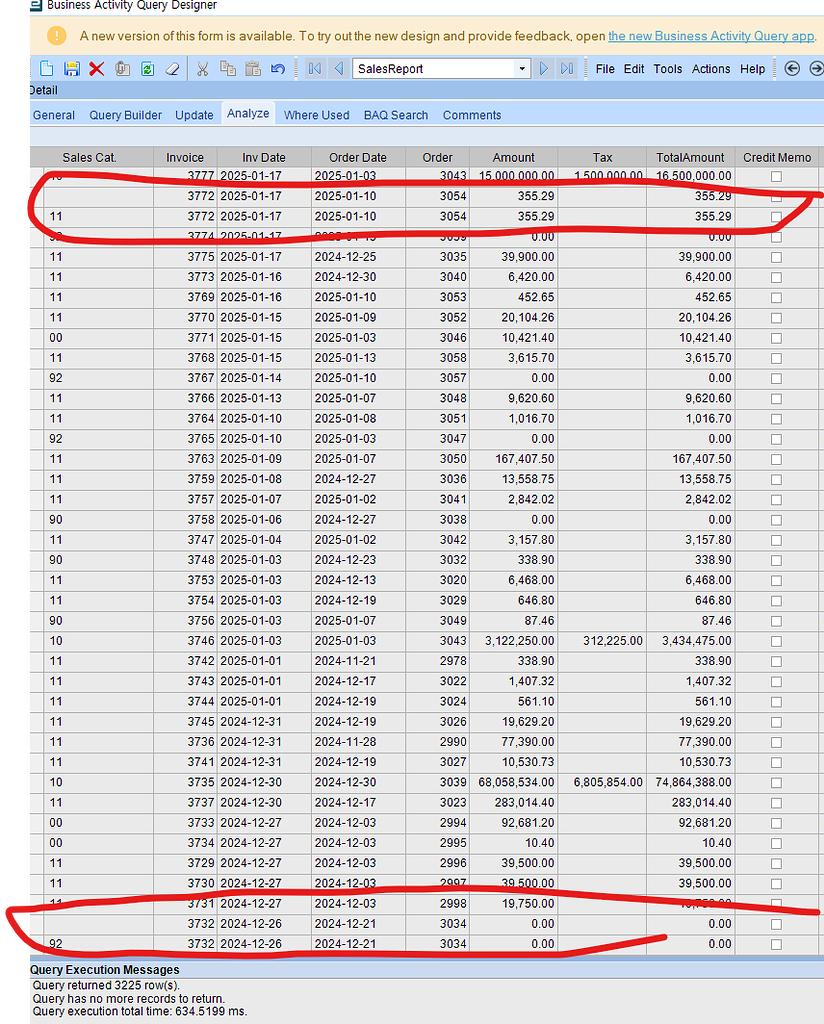The height and width of the screenshot is (1024, 824).
Task: Open the SalesReport dropdown list
Action: pos(522,68)
